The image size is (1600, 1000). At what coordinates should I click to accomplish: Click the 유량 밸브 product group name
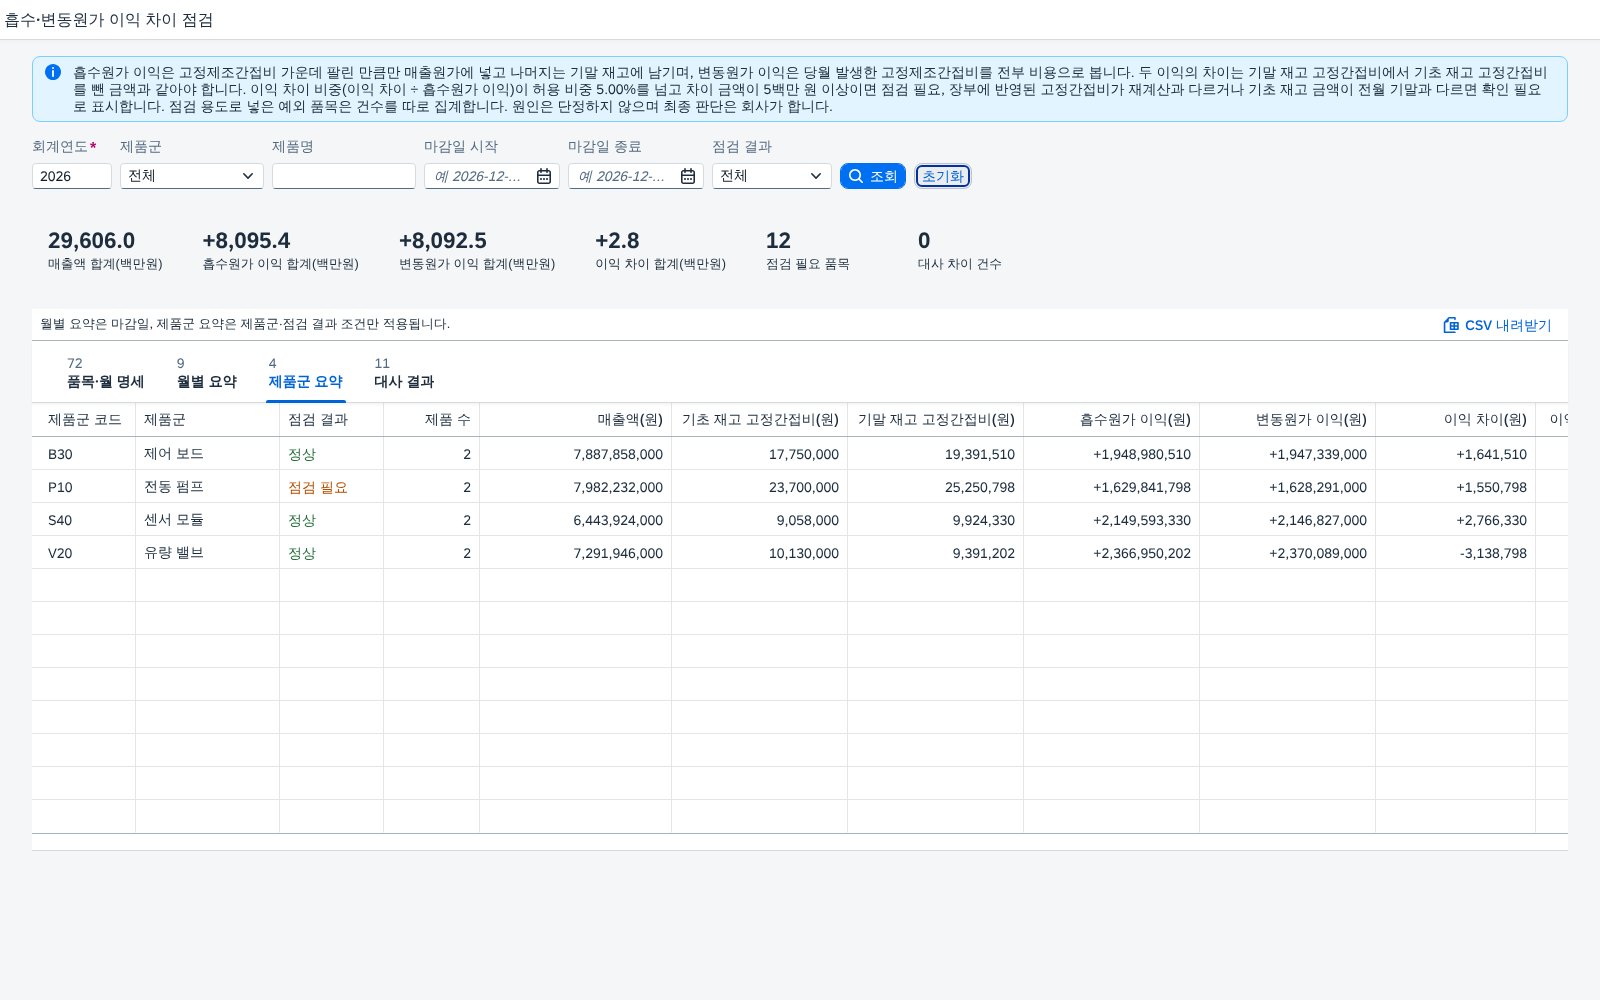coord(174,553)
